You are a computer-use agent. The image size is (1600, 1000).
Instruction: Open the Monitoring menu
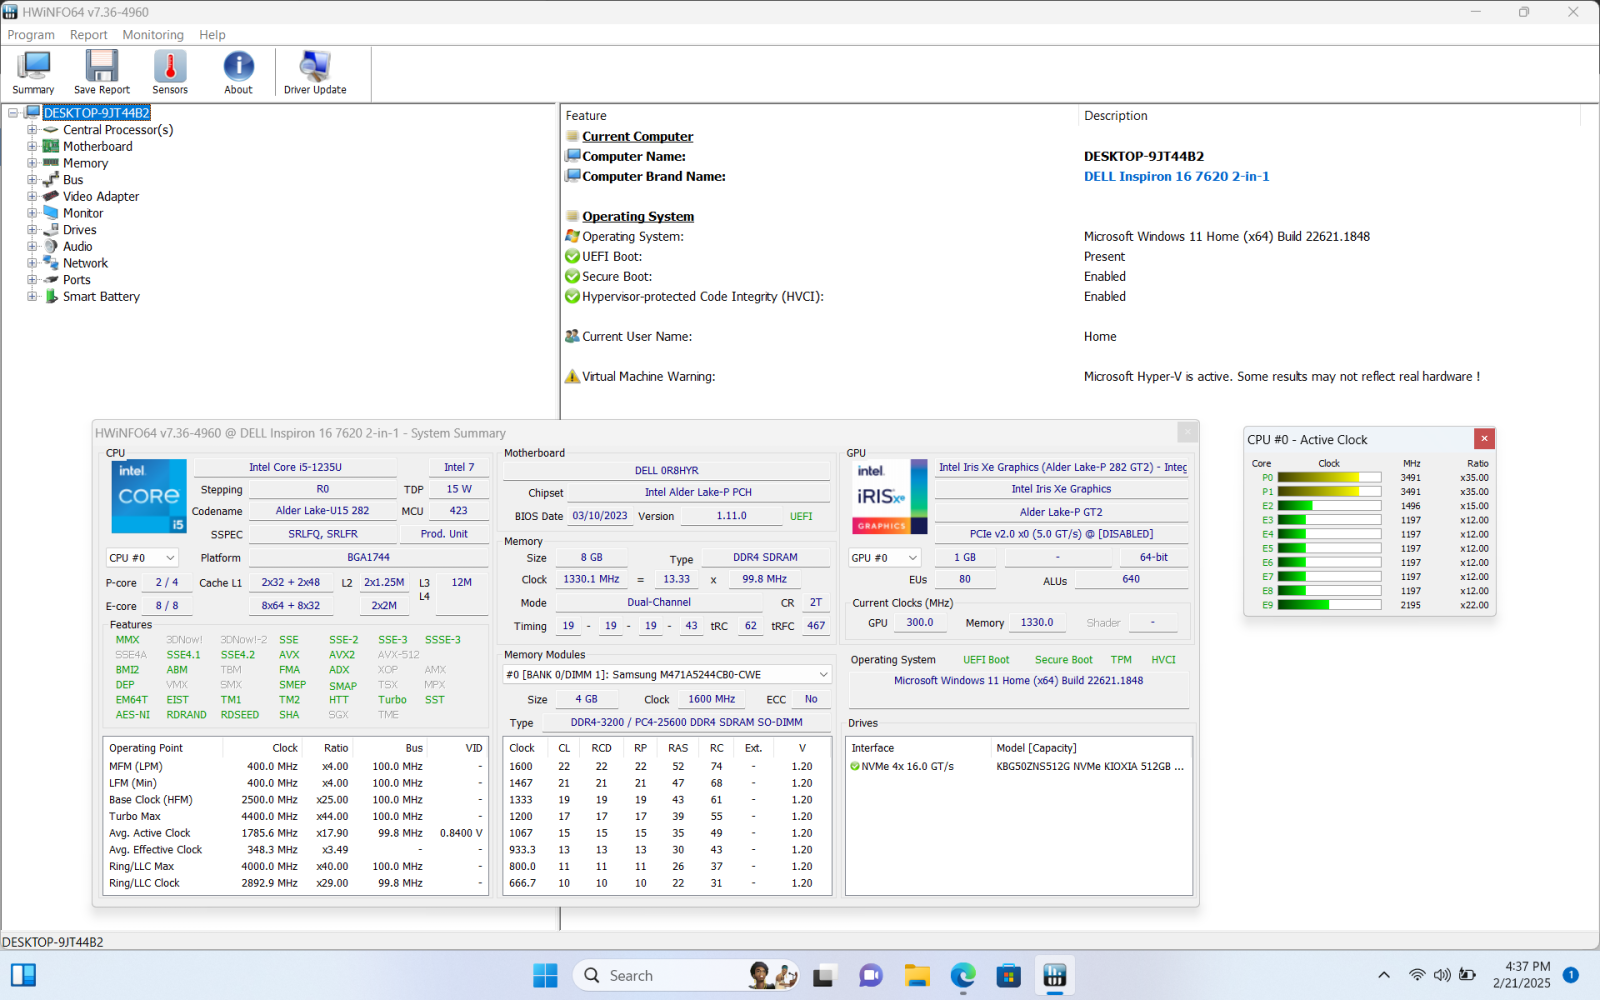153,35
